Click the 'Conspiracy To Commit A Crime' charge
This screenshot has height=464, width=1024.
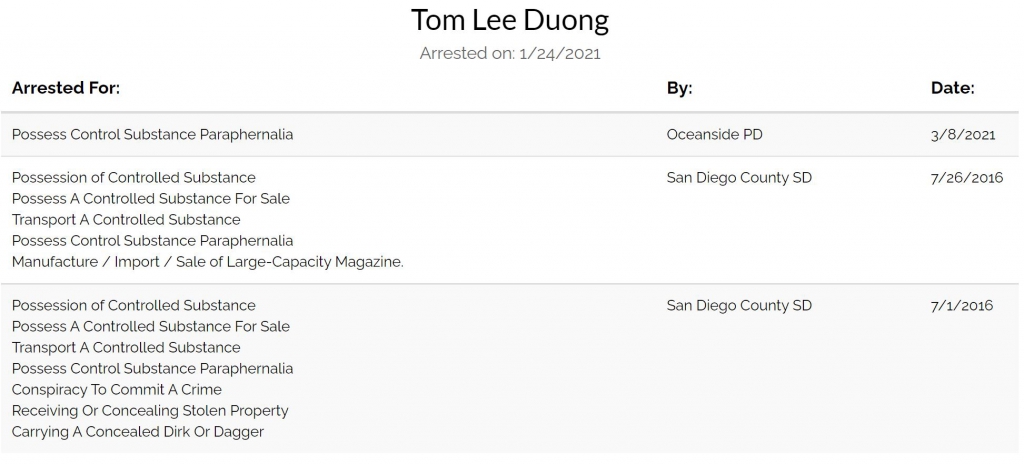coord(117,389)
